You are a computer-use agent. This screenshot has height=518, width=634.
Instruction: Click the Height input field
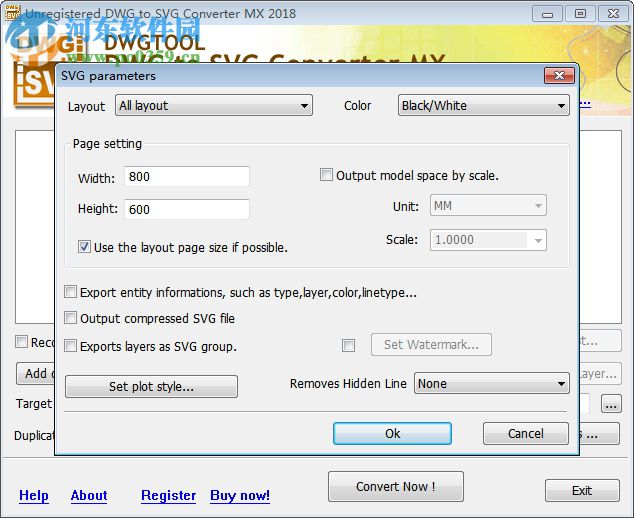187,209
